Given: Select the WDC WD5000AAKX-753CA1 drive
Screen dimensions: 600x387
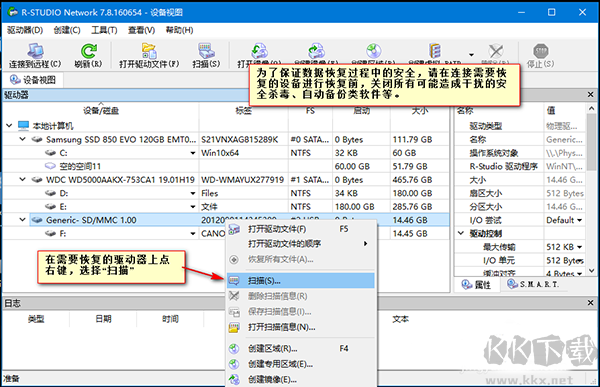Looking at the screenshot, I should [120, 180].
